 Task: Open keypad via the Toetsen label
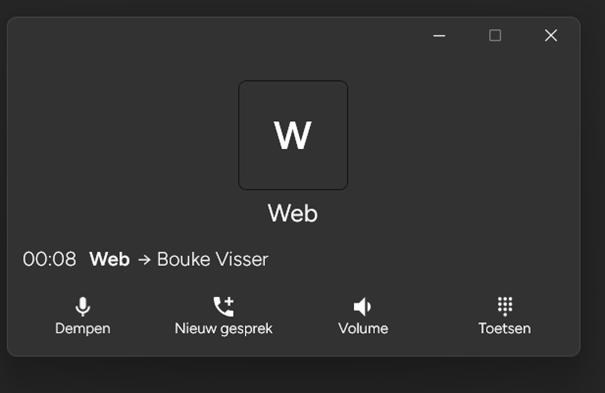pyautogui.click(x=505, y=329)
